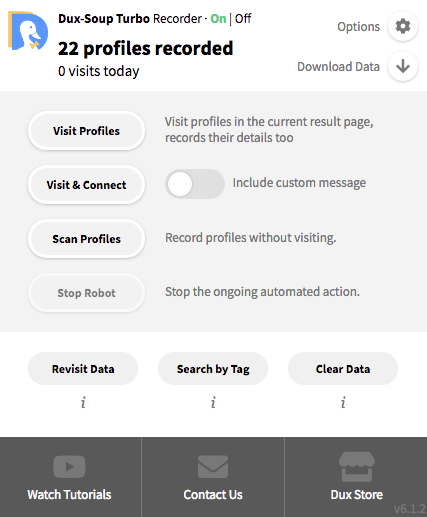Click the envelope Contact Us icon
The width and height of the screenshot is (427, 517).
click(213, 467)
